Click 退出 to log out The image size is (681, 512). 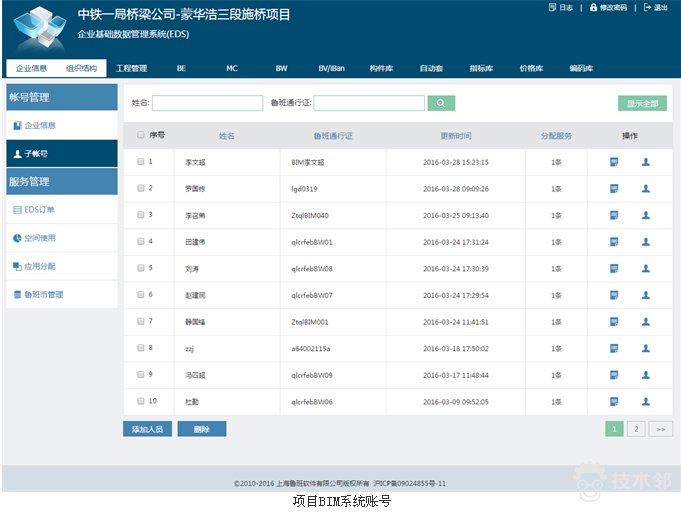tap(657, 7)
